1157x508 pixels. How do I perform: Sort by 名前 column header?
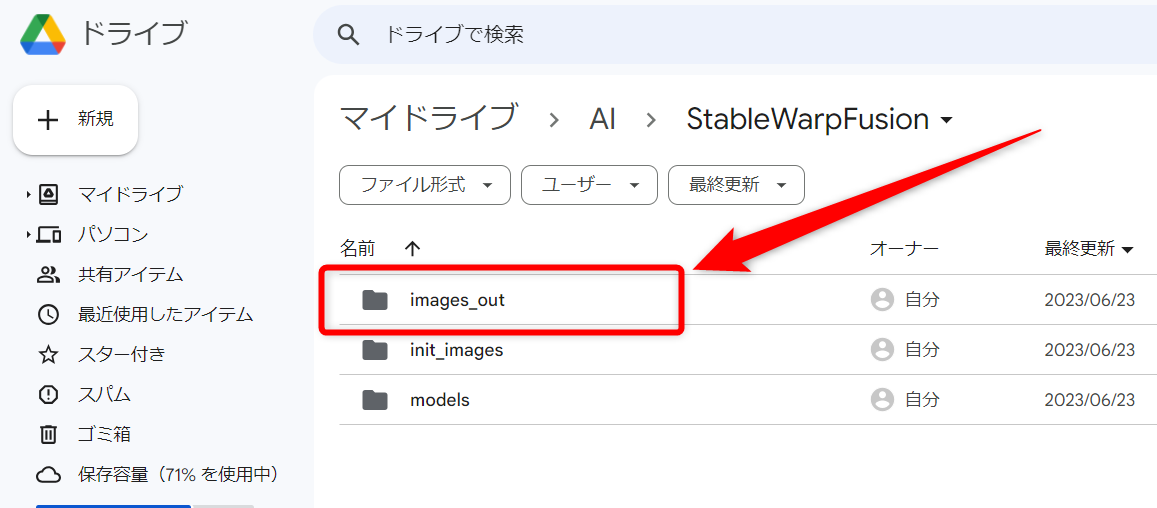357,249
